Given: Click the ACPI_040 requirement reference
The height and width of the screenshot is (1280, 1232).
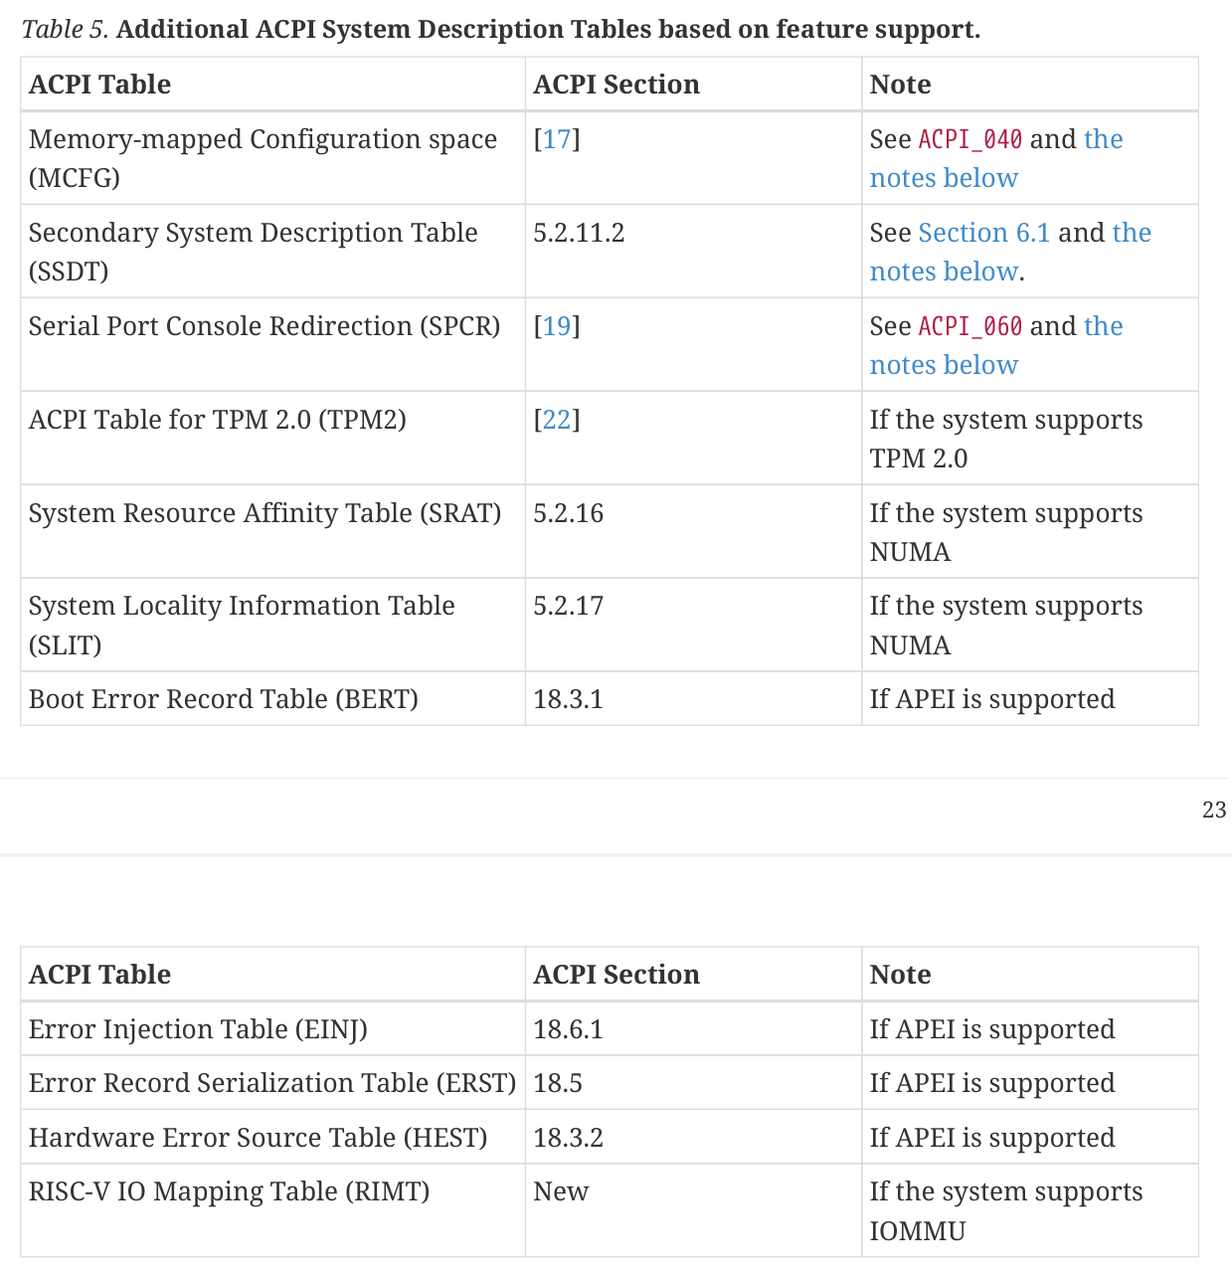Looking at the screenshot, I should [970, 139].
